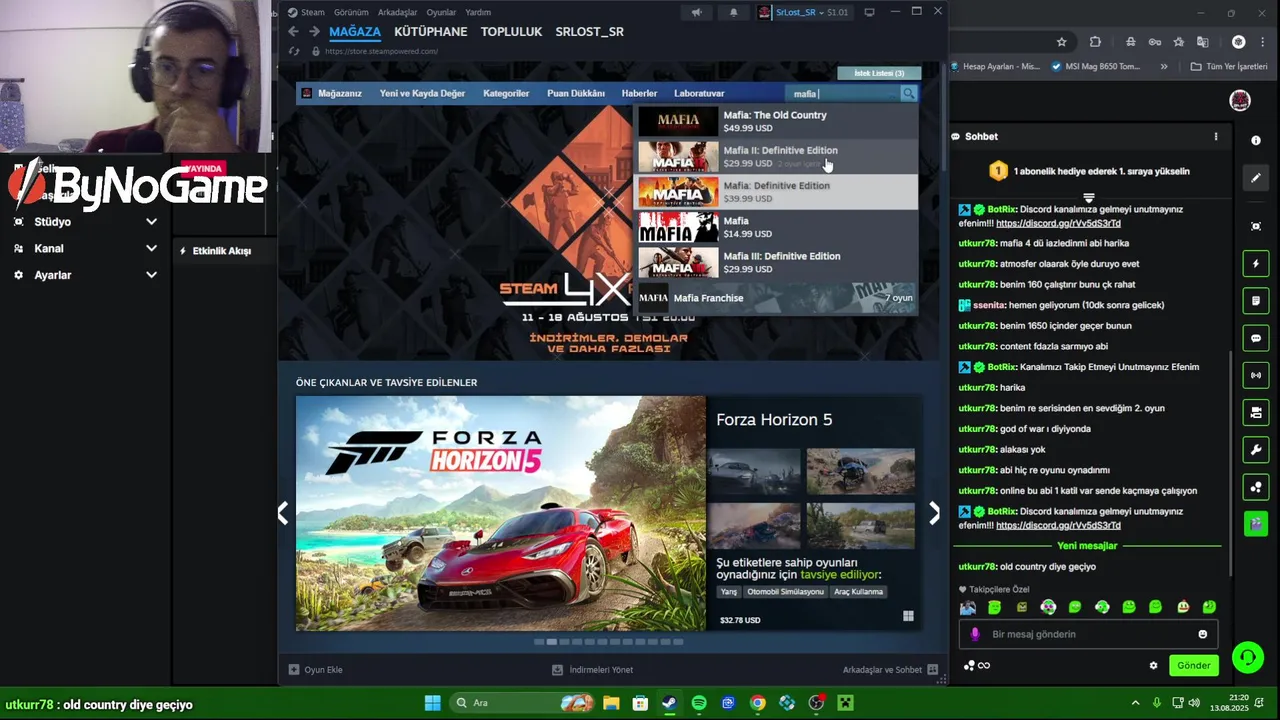Expand the Ayarlar sidebar section
The image size is (1280, 720).
coord(84,275)
